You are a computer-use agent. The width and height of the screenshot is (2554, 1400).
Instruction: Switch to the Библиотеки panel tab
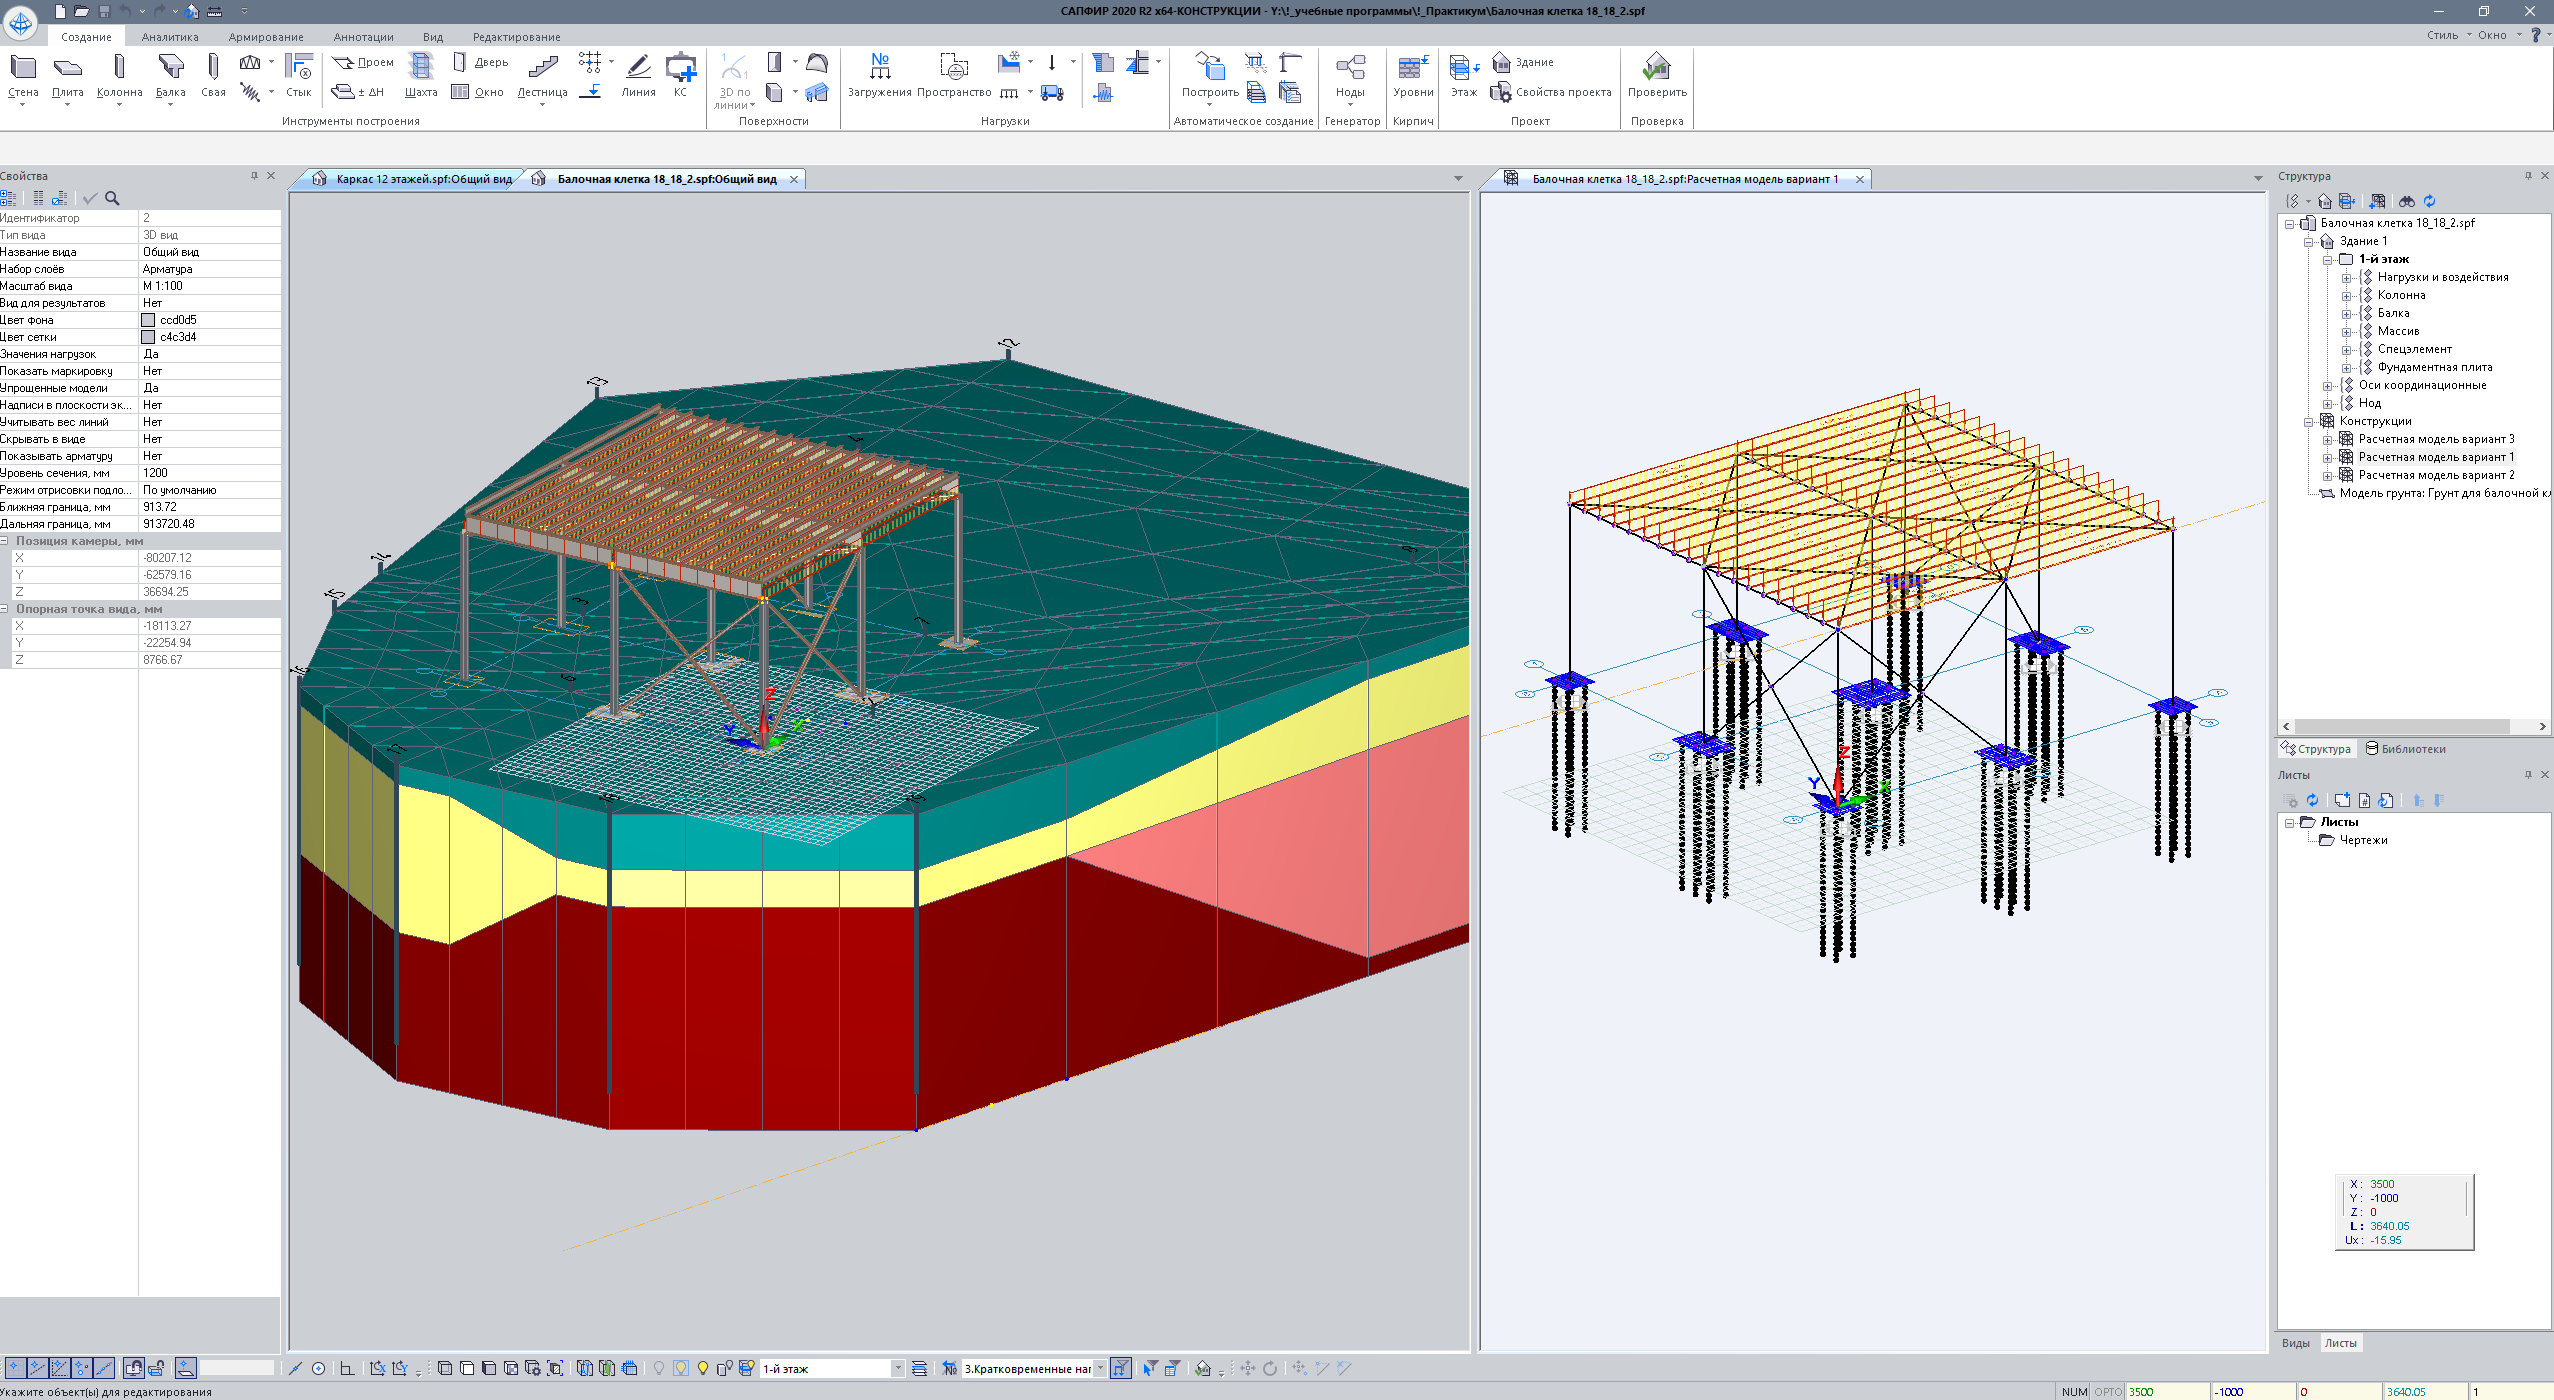[x=2405, y=749]
